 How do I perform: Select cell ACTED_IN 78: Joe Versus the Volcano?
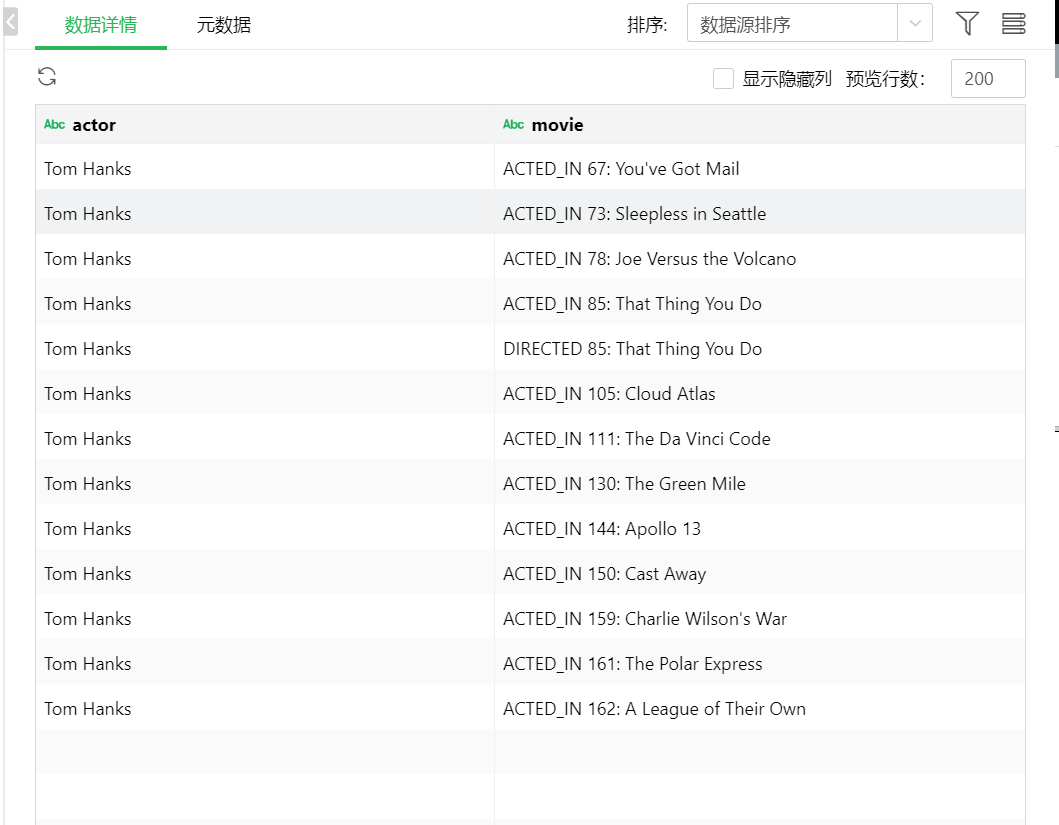(x=760, y=259)
